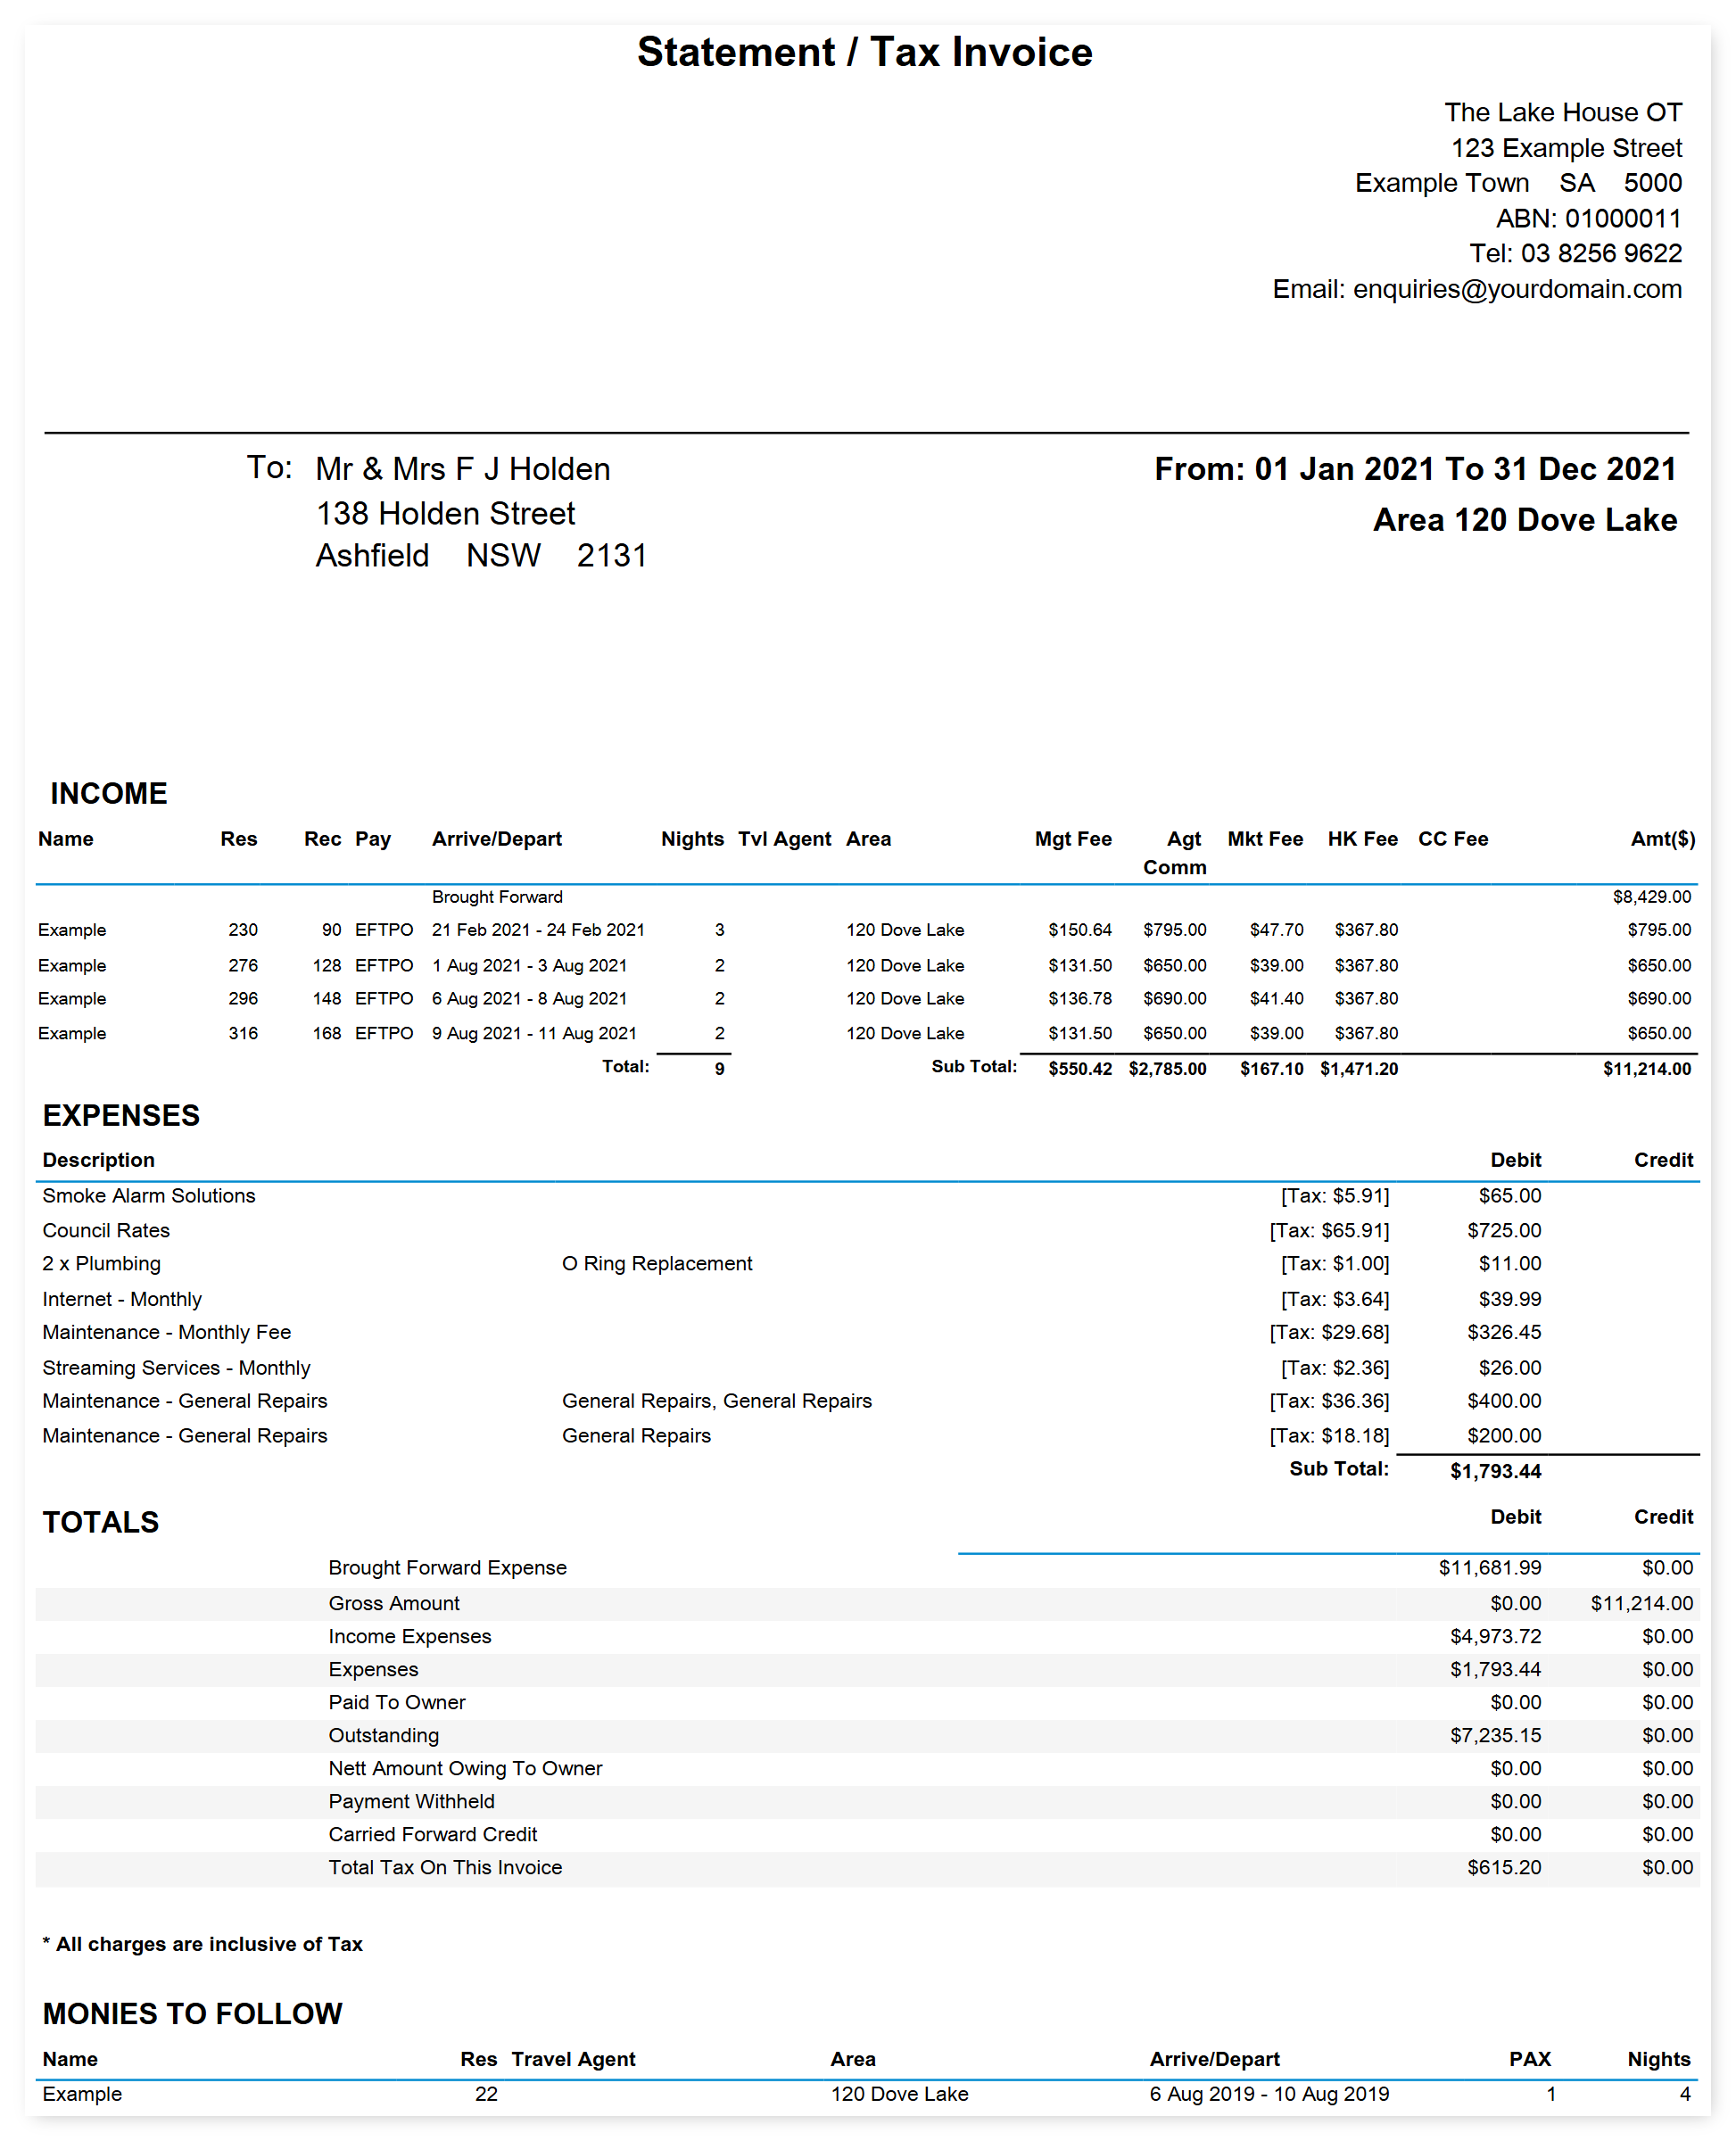Click the INCOME section heading
The height and width of the screenshot is (2141, 1736).
109,793
